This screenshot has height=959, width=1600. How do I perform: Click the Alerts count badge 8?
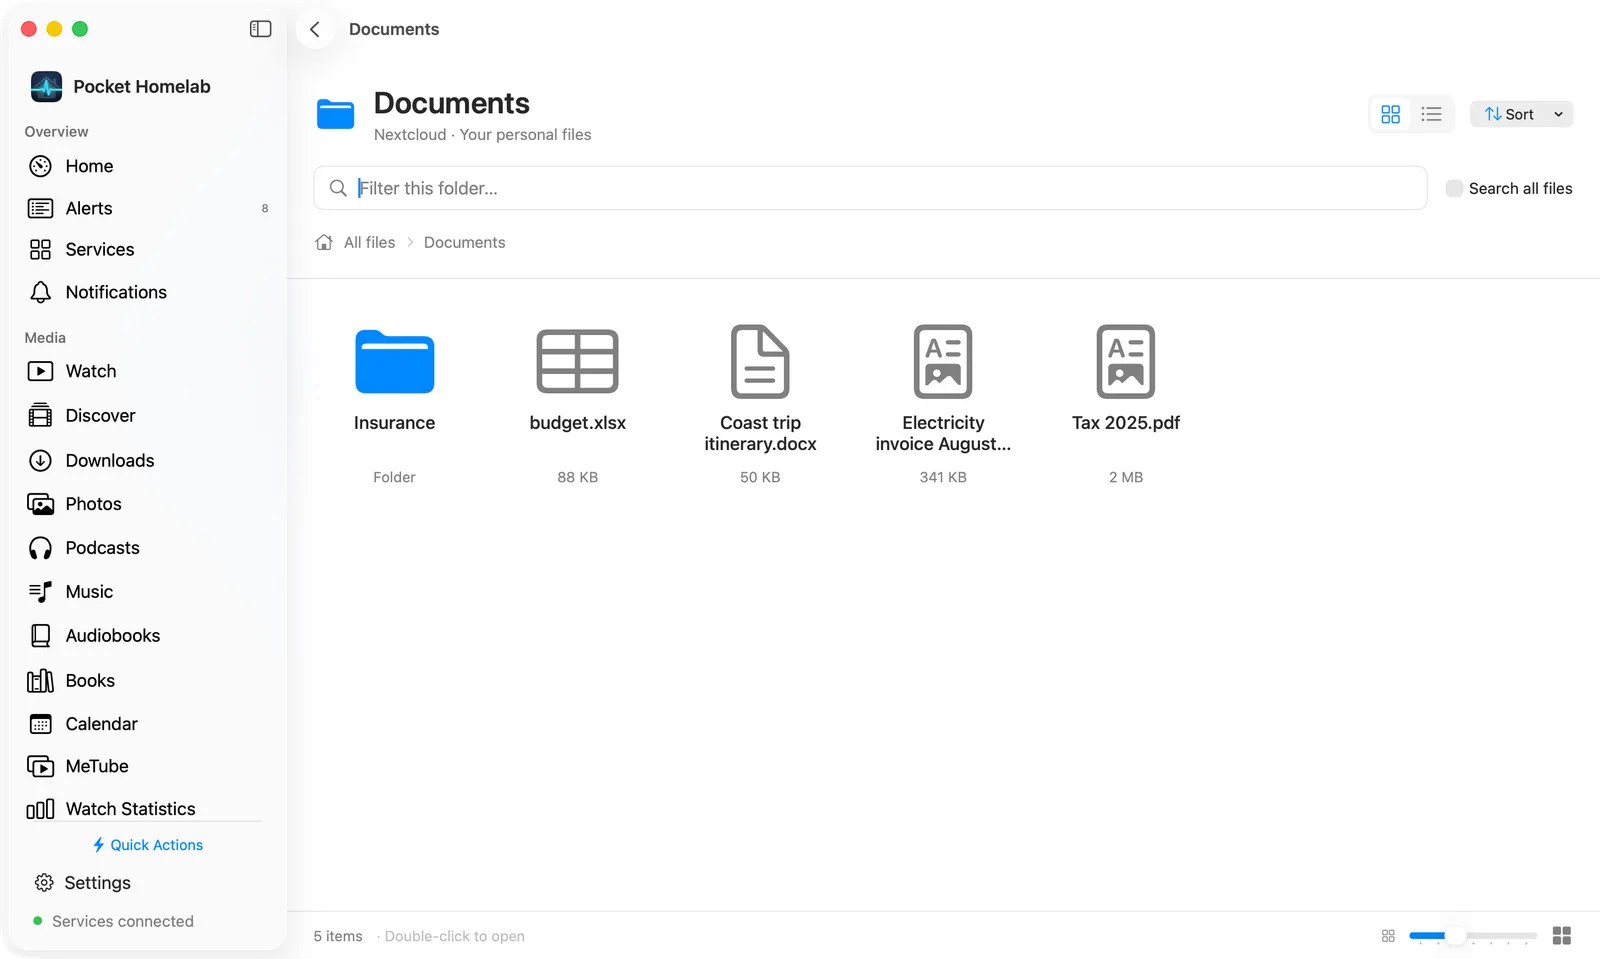(265, 209)
